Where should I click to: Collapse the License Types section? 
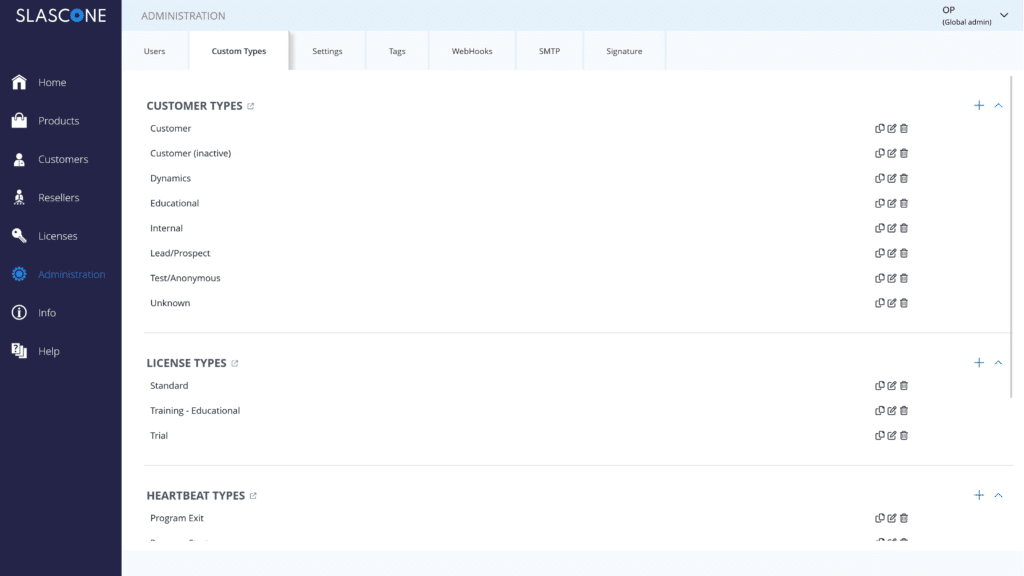998,363
